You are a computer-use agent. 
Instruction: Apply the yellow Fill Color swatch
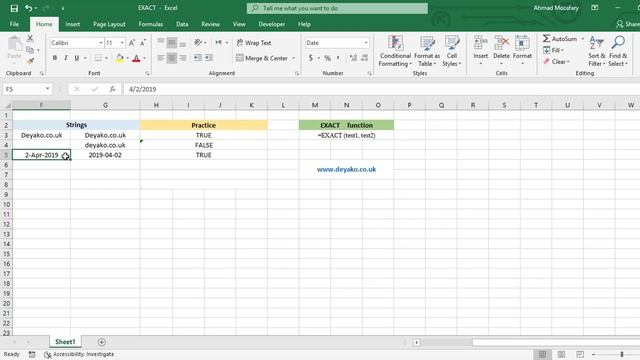point(119,58)
